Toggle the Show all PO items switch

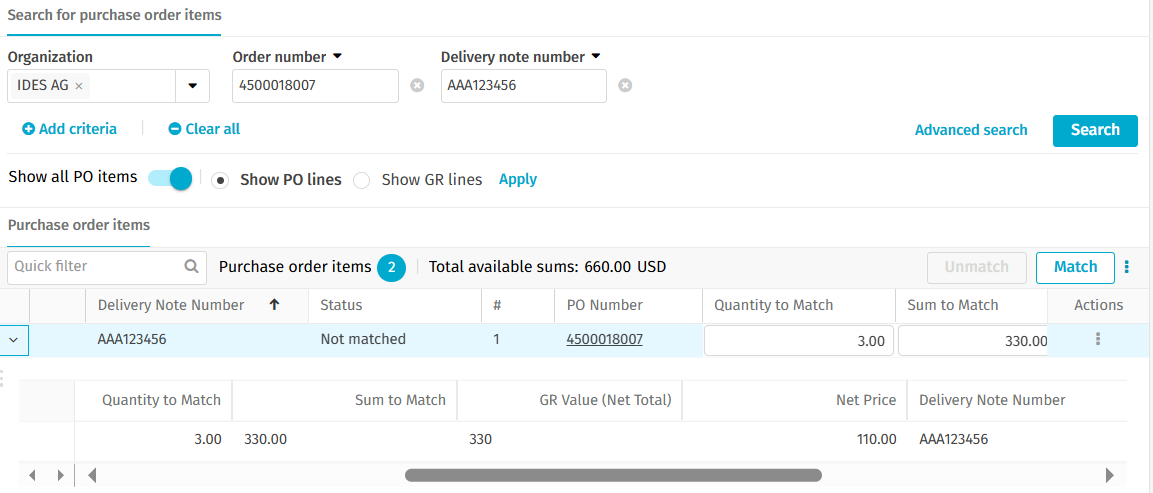click(x=170, y=178)
